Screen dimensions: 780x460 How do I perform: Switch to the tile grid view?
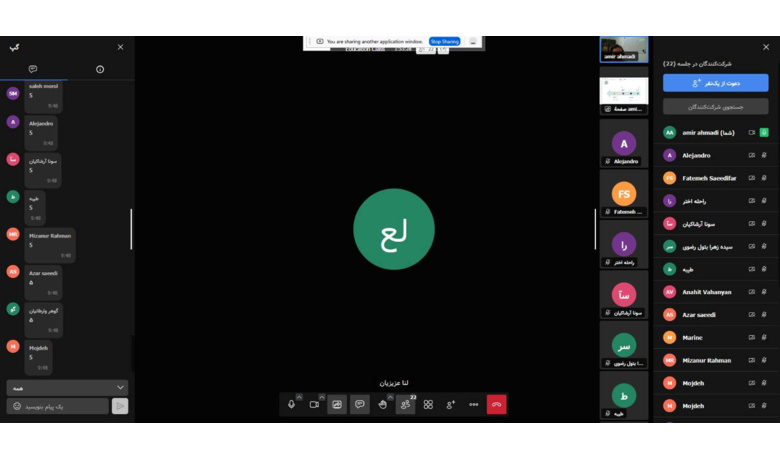coord(428,404)
